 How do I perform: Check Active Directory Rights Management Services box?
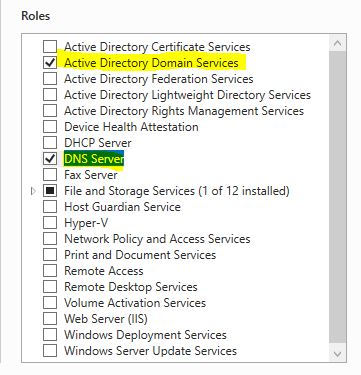50,111
